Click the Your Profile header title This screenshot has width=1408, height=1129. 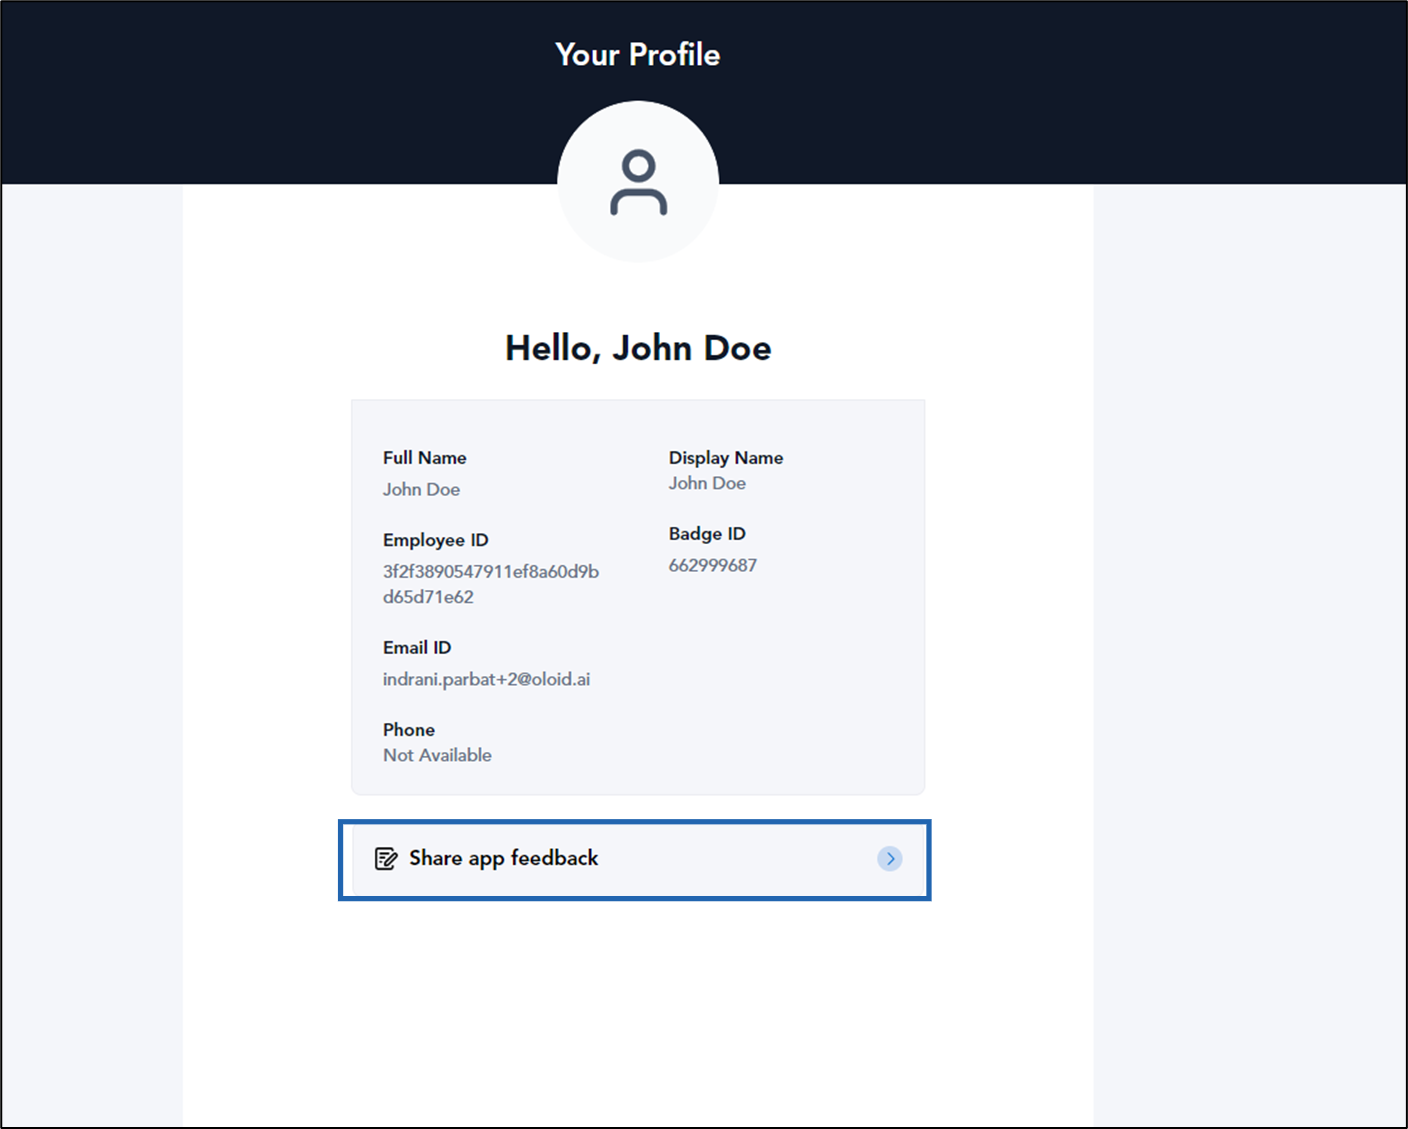tap(638, 54)
